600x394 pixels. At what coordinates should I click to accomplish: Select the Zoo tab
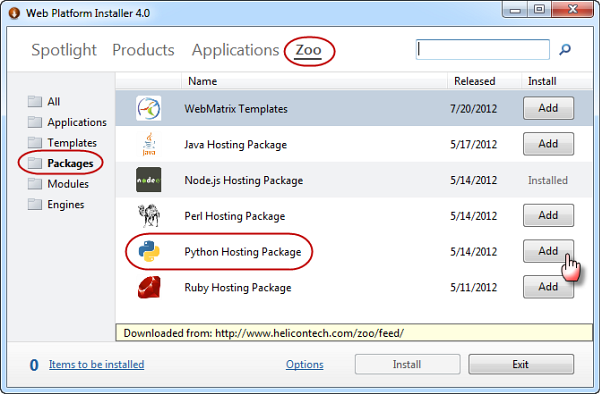308,50
